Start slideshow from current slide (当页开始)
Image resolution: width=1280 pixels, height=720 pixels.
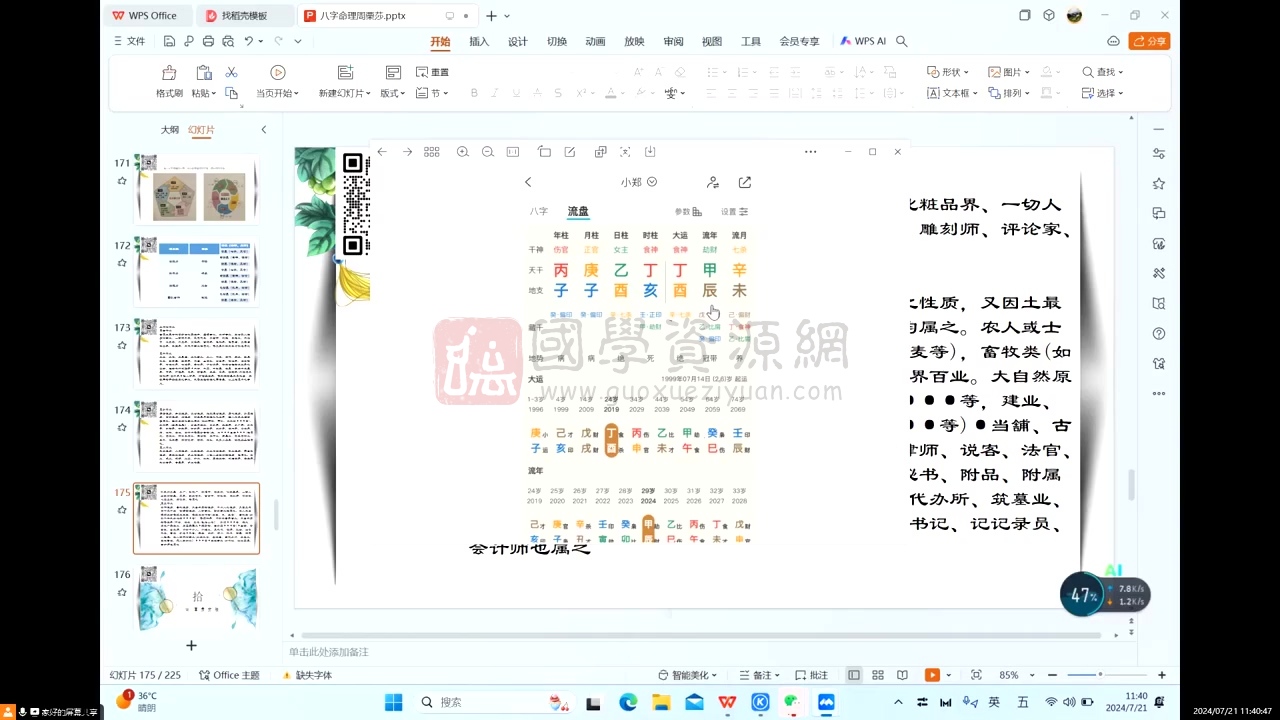tap(277, 81)
